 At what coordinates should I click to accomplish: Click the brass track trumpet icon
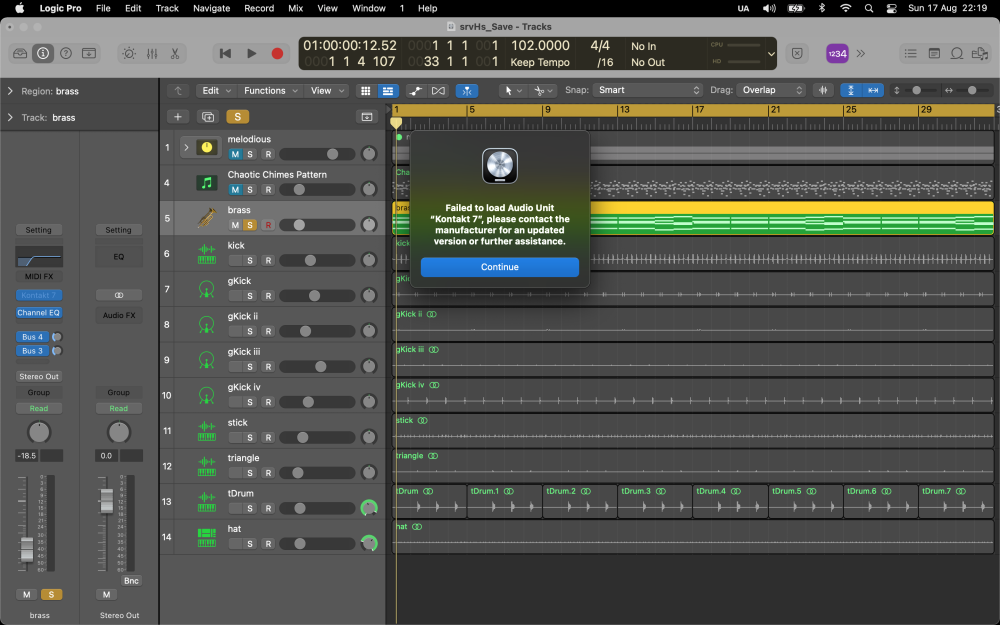[206, 218]
